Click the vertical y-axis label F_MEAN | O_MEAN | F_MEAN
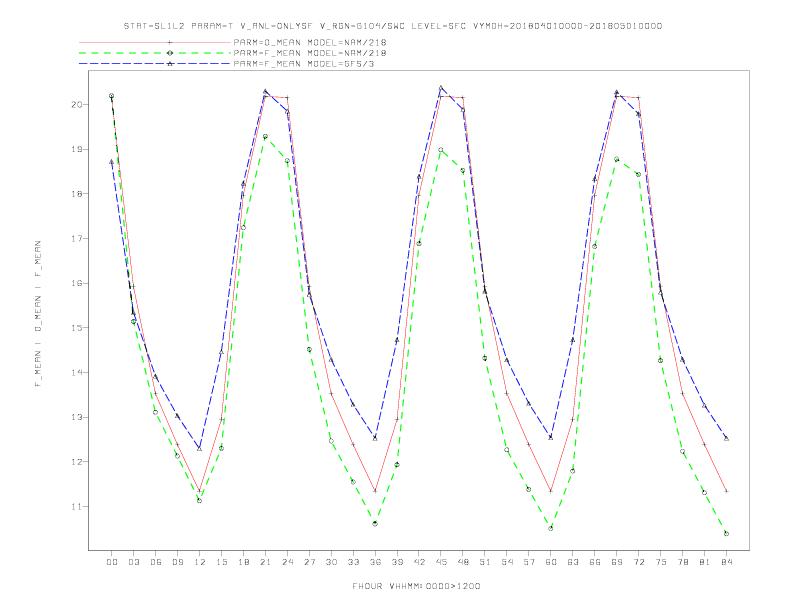Image resolution: width=792 pixels, height=612 pixels. (x=38, y=314)
